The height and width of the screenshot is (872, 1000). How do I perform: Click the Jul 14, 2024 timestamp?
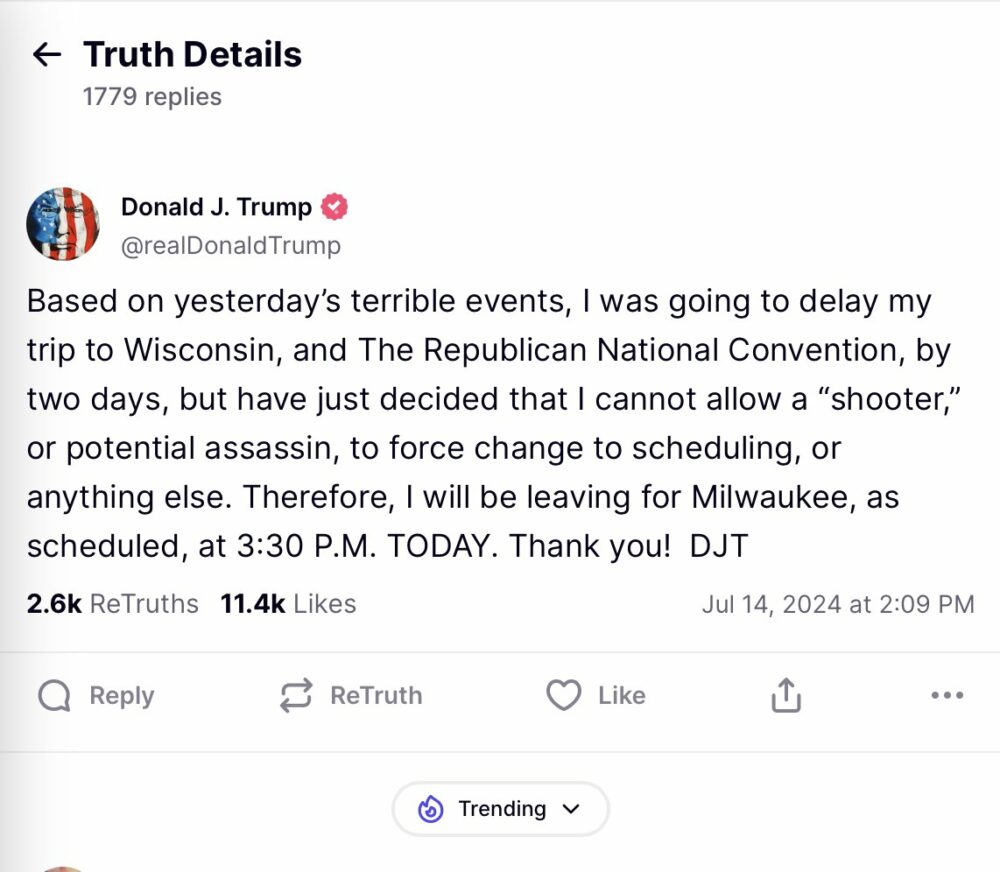click(837, 604)
